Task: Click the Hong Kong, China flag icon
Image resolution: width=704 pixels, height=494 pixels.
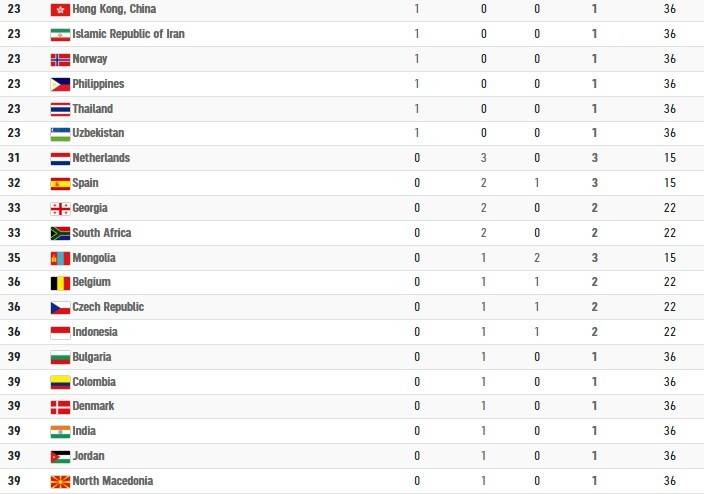Action: pyautogui.click(x=60, y=9)
